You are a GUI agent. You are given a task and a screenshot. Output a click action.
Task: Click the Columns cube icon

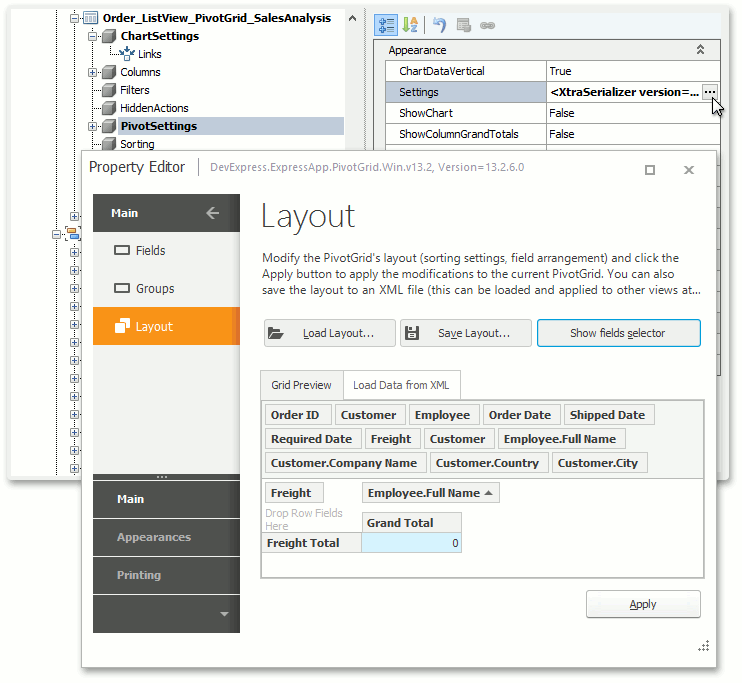point(109,72)
